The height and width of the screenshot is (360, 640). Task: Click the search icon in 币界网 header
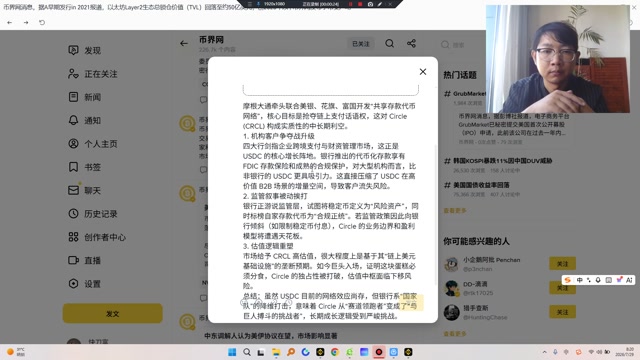[389, 43]
